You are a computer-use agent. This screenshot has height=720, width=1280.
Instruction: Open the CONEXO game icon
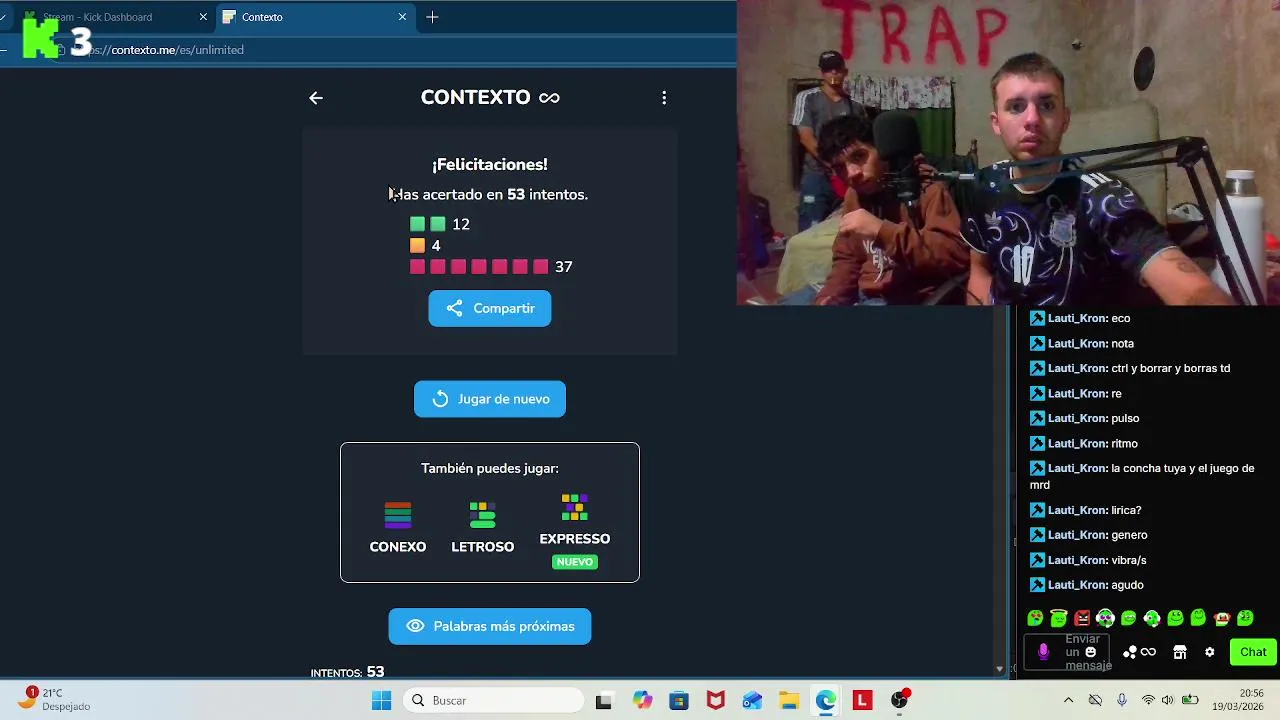click(x=398, y=515)
